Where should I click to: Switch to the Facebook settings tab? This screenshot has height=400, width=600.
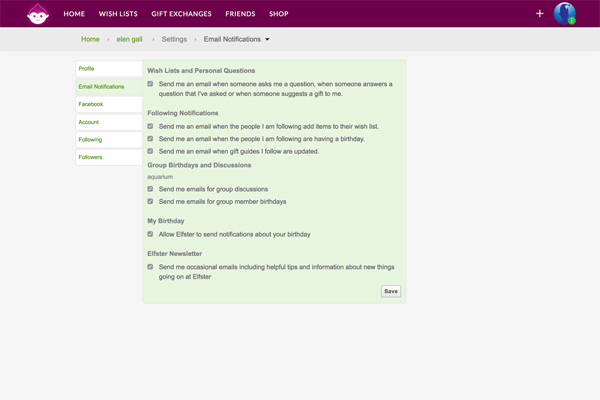point(108,104)
